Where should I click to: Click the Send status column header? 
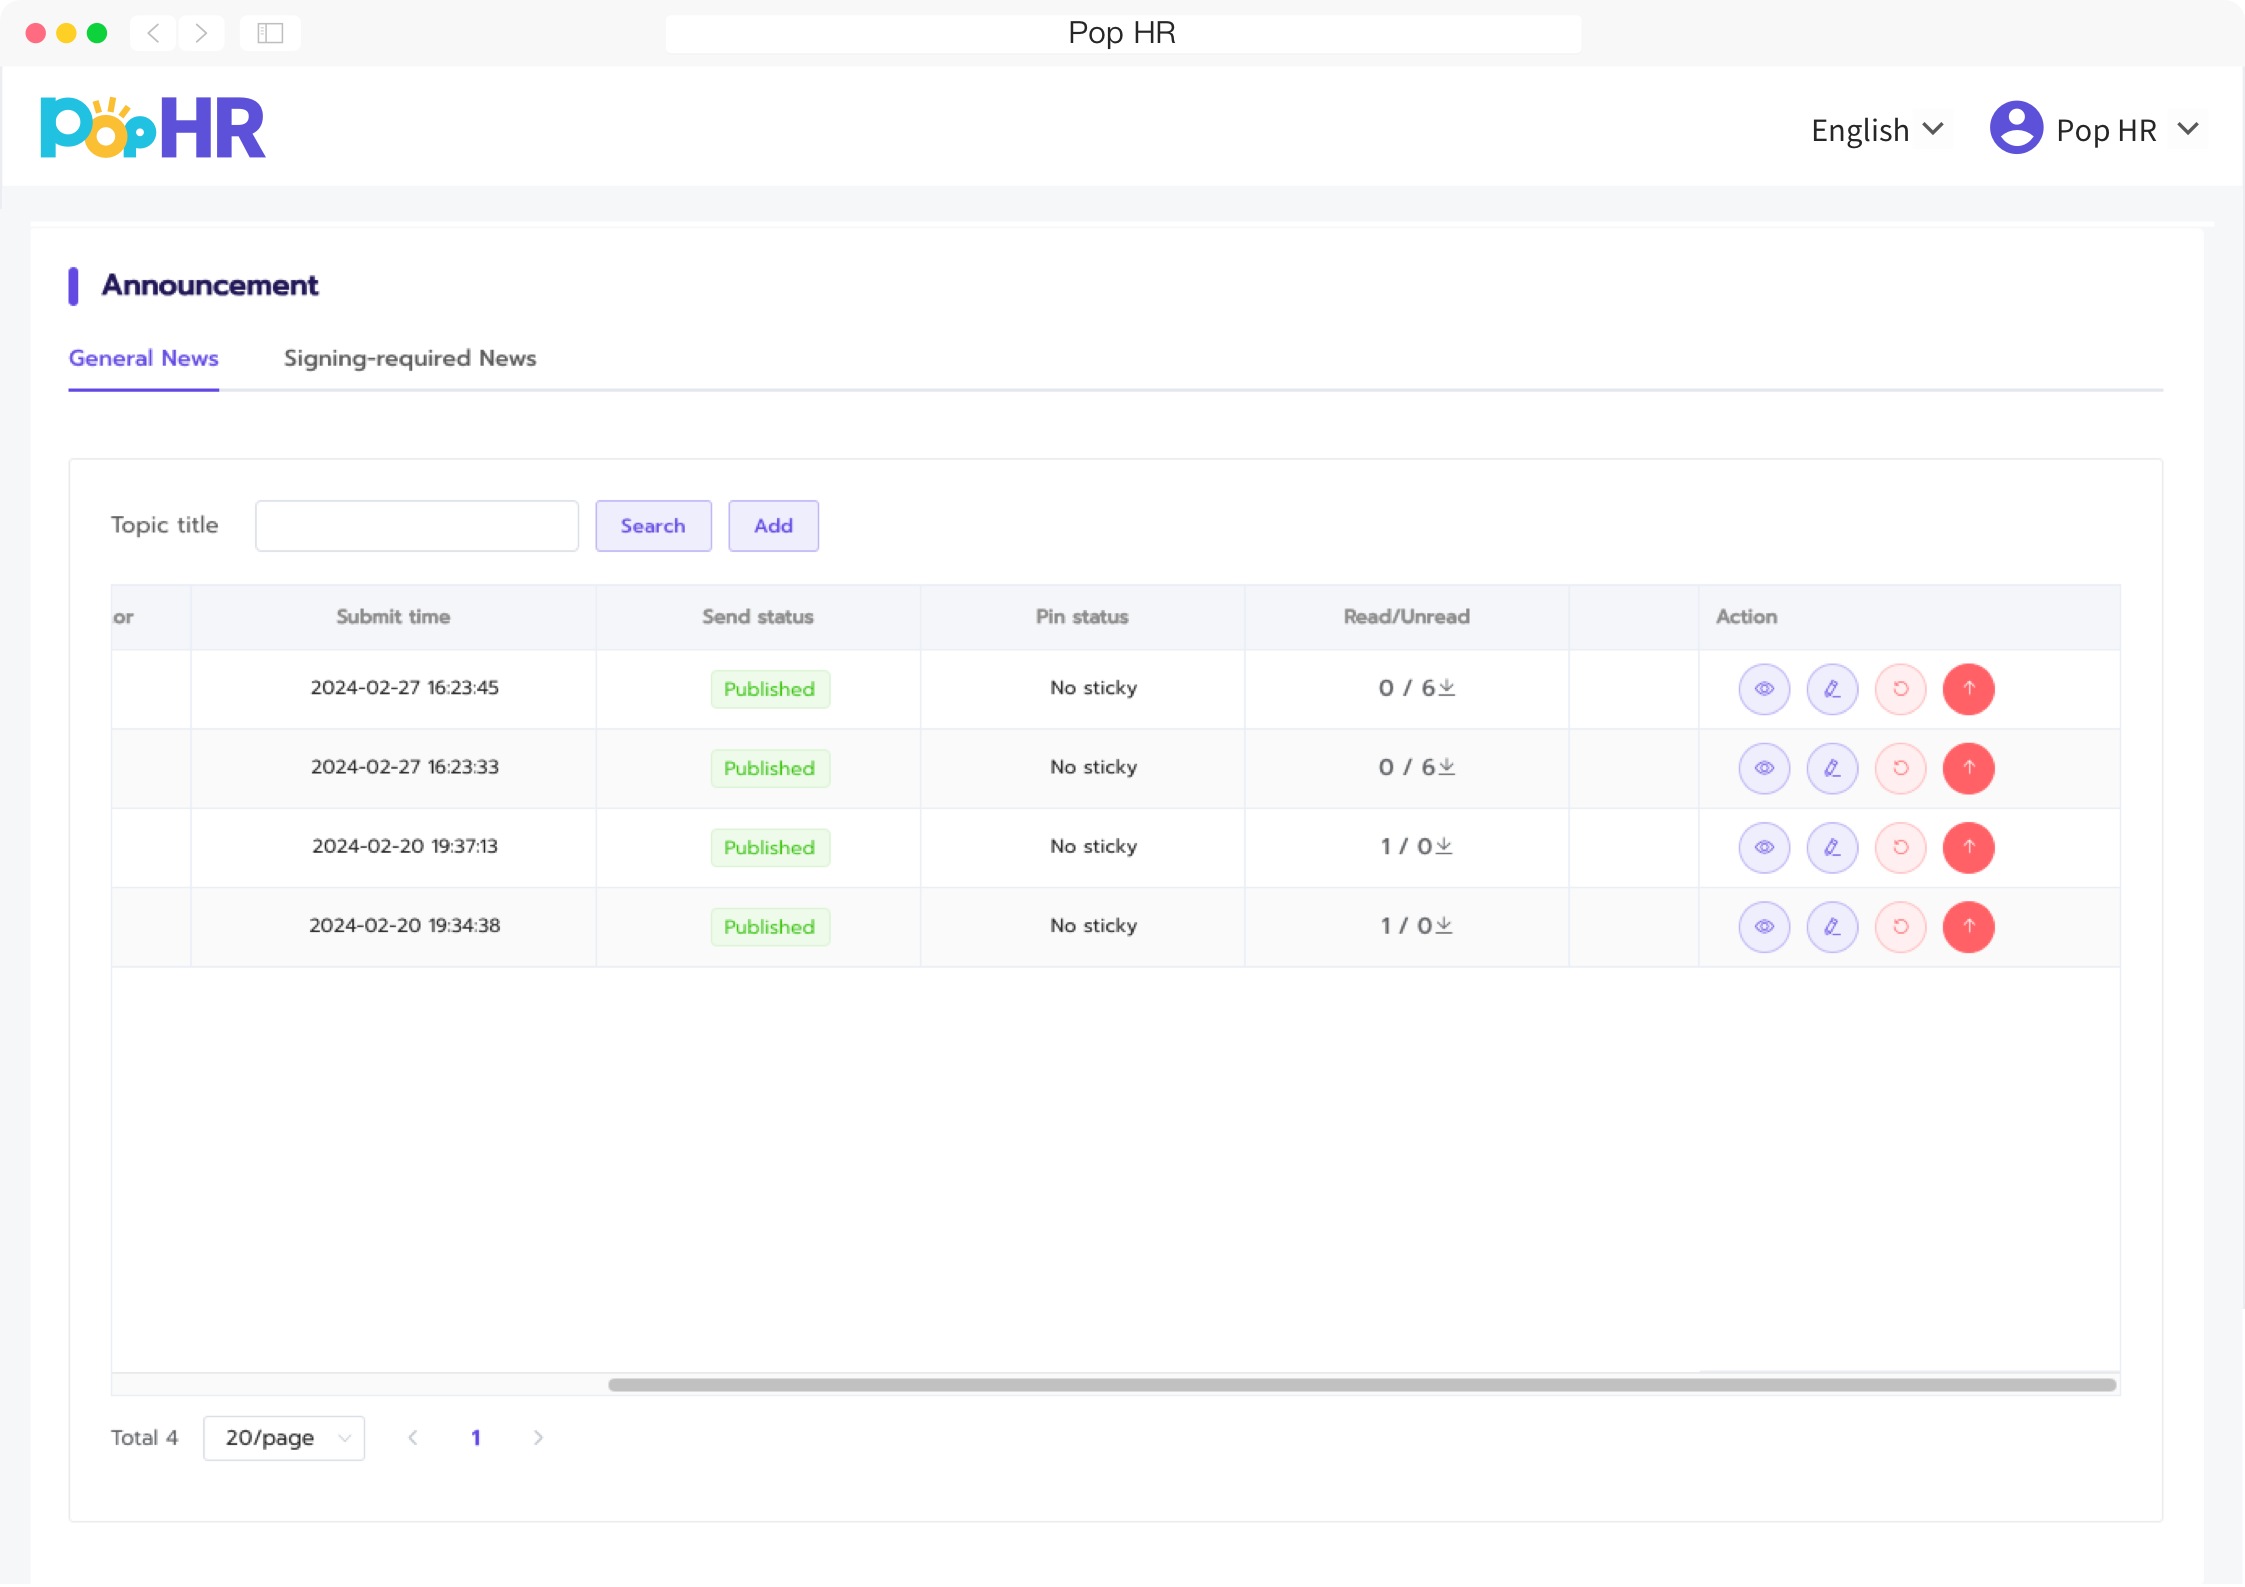(x=757, y=617)
